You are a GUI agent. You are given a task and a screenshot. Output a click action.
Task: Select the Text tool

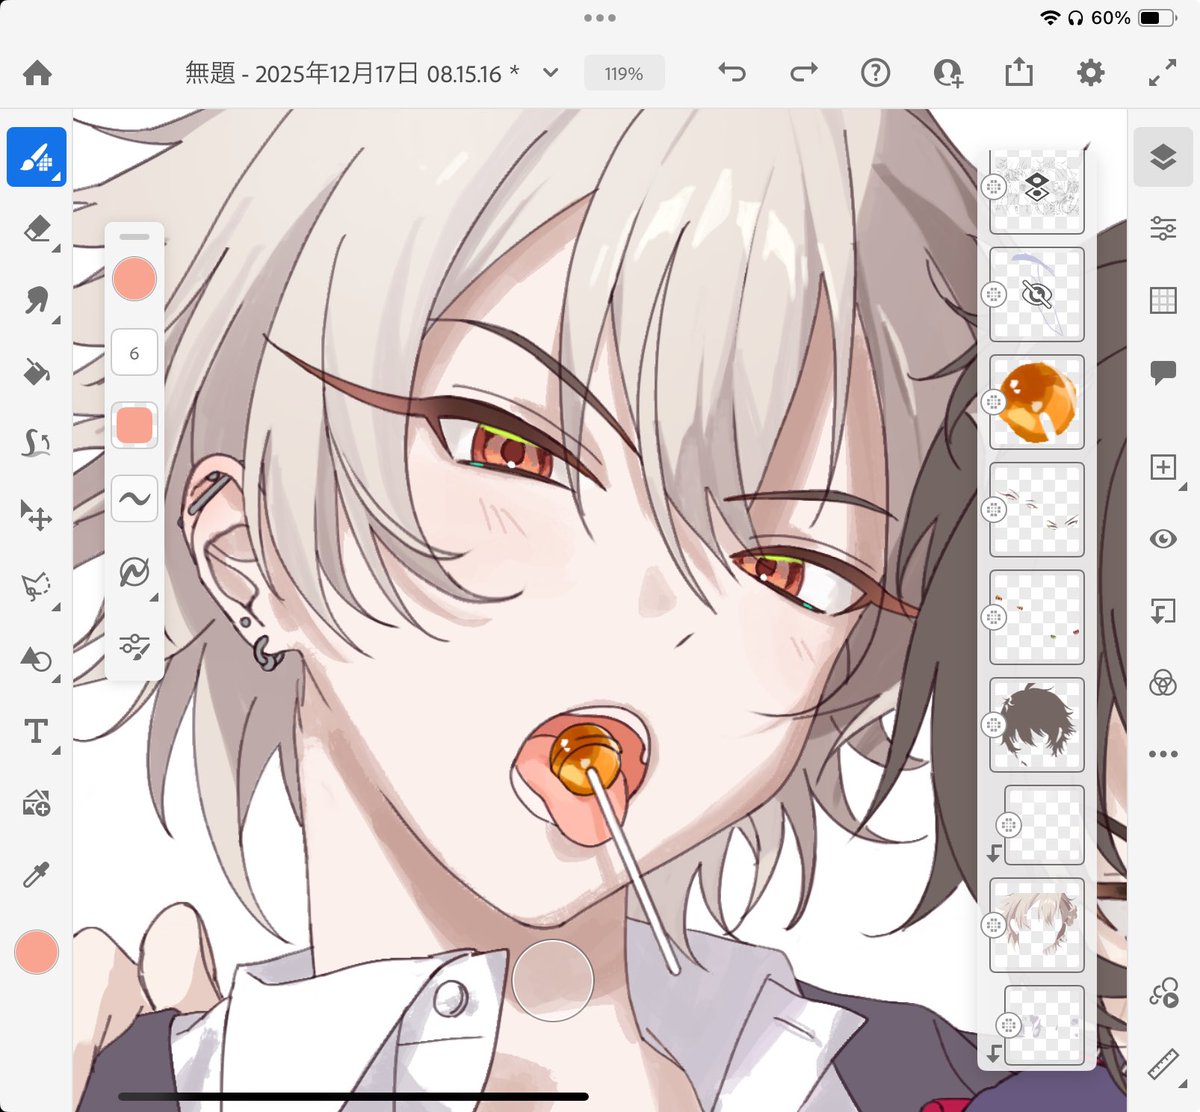tap(36, 731)
